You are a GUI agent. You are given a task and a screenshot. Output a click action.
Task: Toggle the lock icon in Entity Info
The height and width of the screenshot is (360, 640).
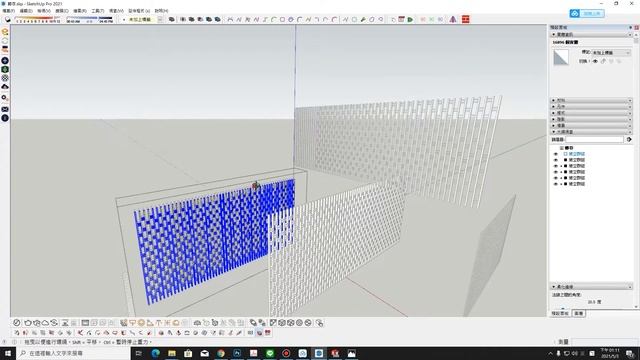point(603,61)
